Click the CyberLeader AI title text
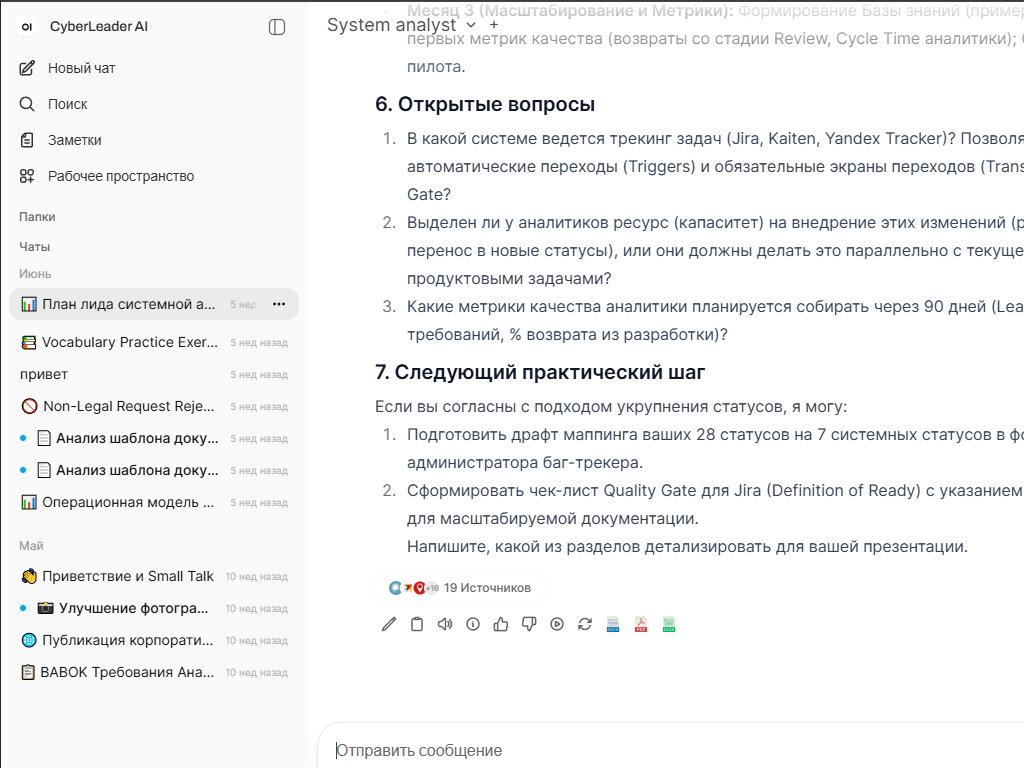Screen dimensions: 1024x768 pos(99,27)
